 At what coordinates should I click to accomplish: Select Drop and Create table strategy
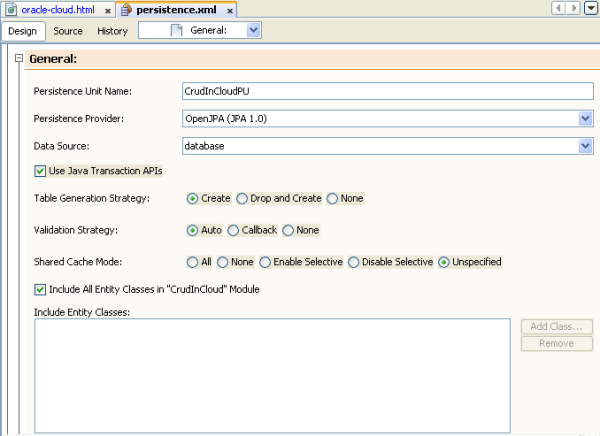(242, 199)
